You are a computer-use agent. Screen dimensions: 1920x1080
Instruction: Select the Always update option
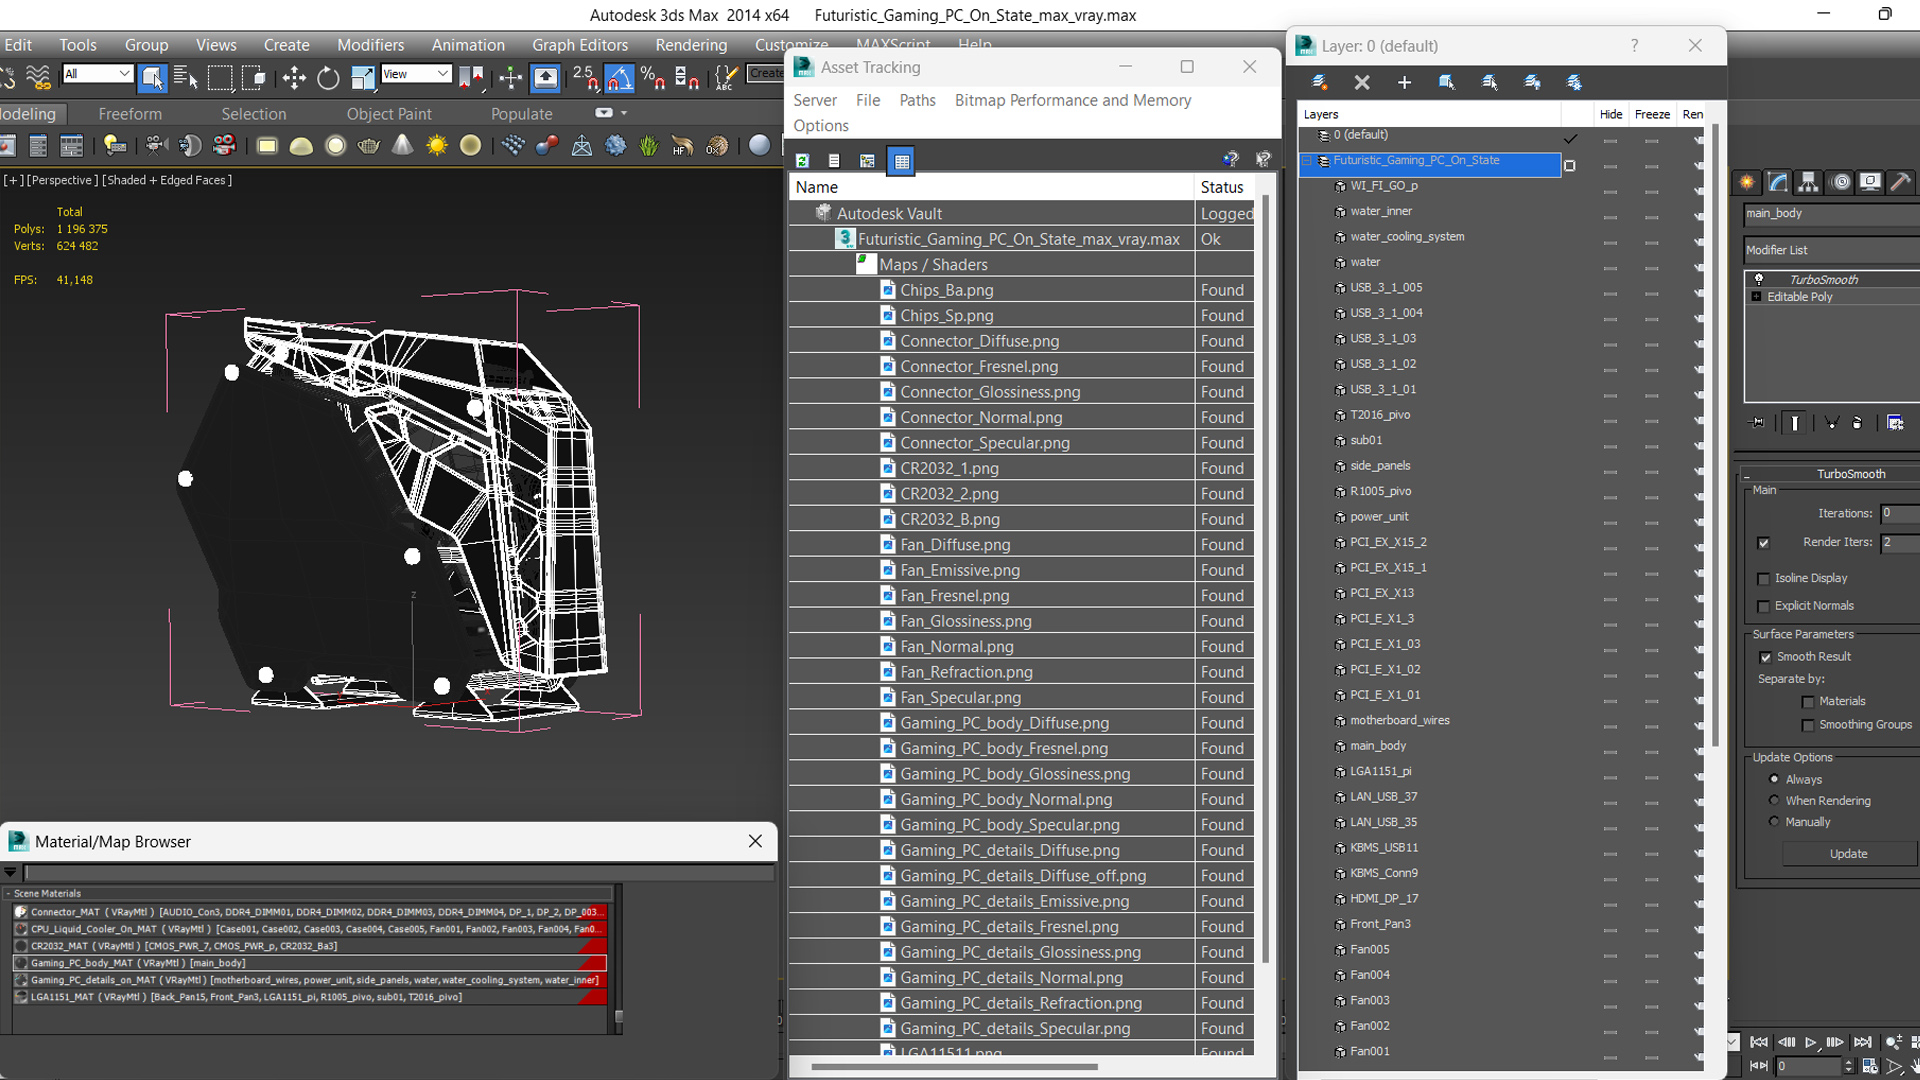click(1774, 779)
